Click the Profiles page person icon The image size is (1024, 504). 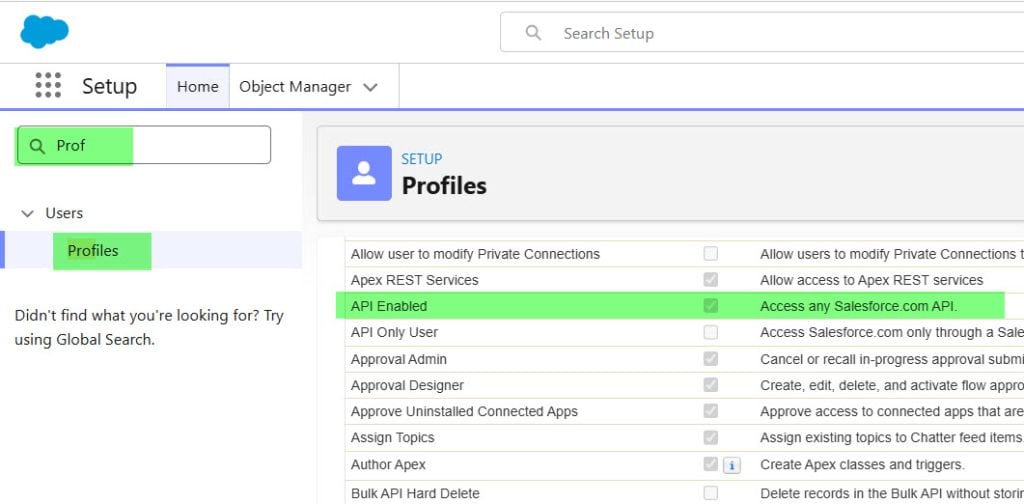click(364, 173)
